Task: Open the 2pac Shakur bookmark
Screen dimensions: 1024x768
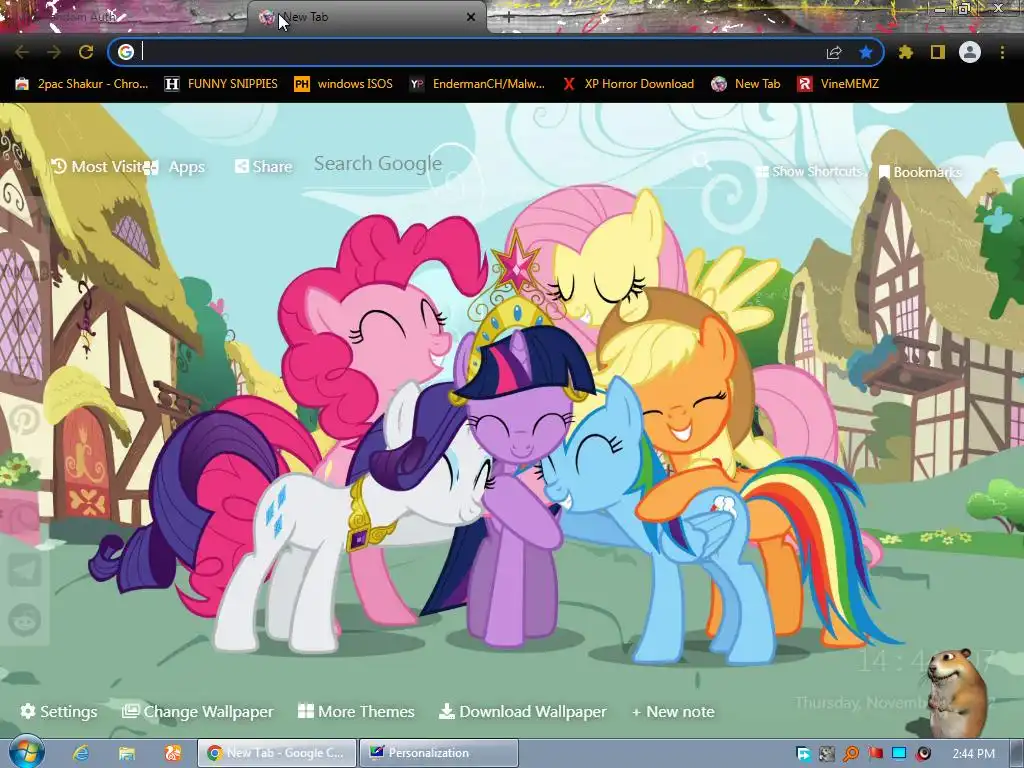Action: (x=82, y=84)
